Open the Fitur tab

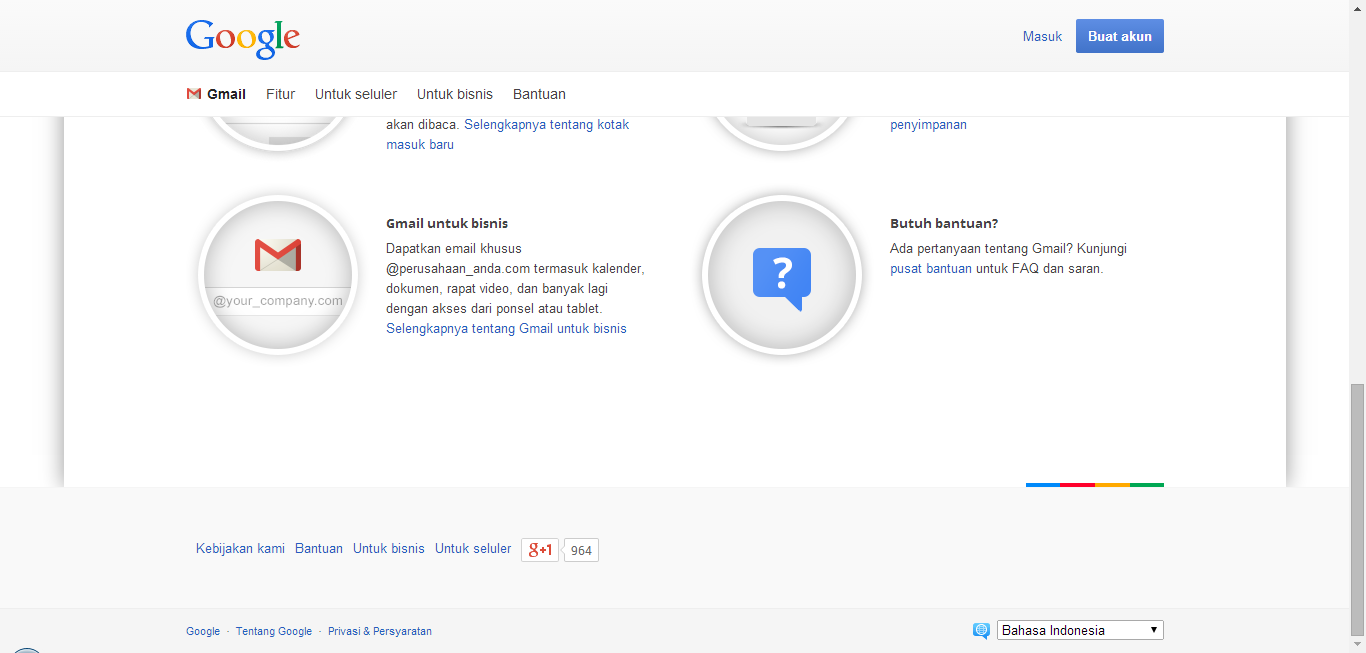280,94
